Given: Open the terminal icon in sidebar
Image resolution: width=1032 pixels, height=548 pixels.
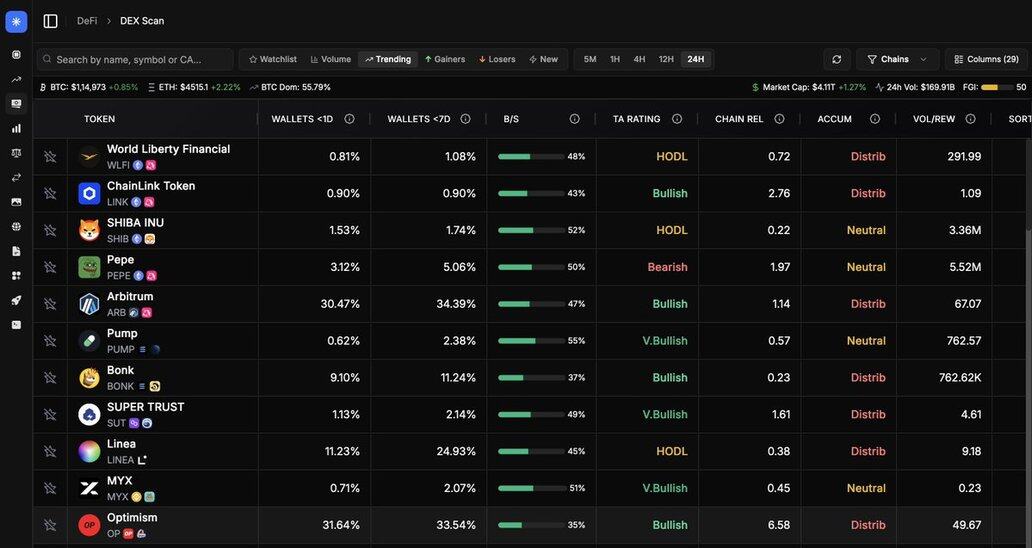Looking at the screenshot, I should [16, 324].
